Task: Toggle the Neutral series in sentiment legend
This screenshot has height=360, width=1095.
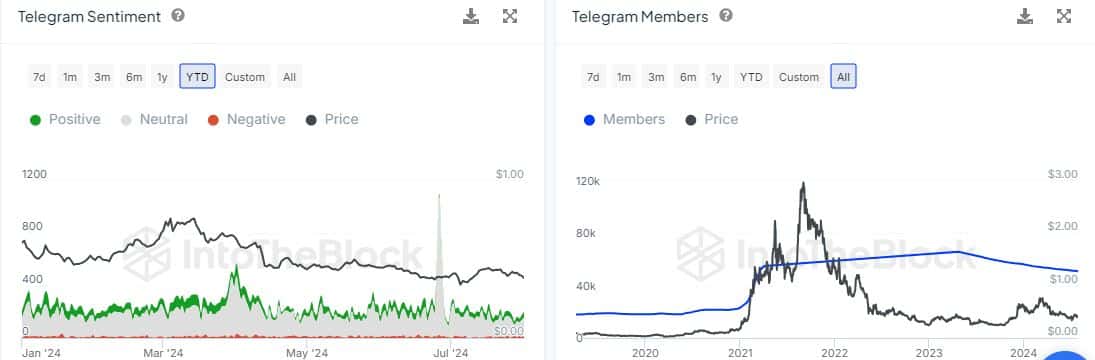Action: [154, 119]
